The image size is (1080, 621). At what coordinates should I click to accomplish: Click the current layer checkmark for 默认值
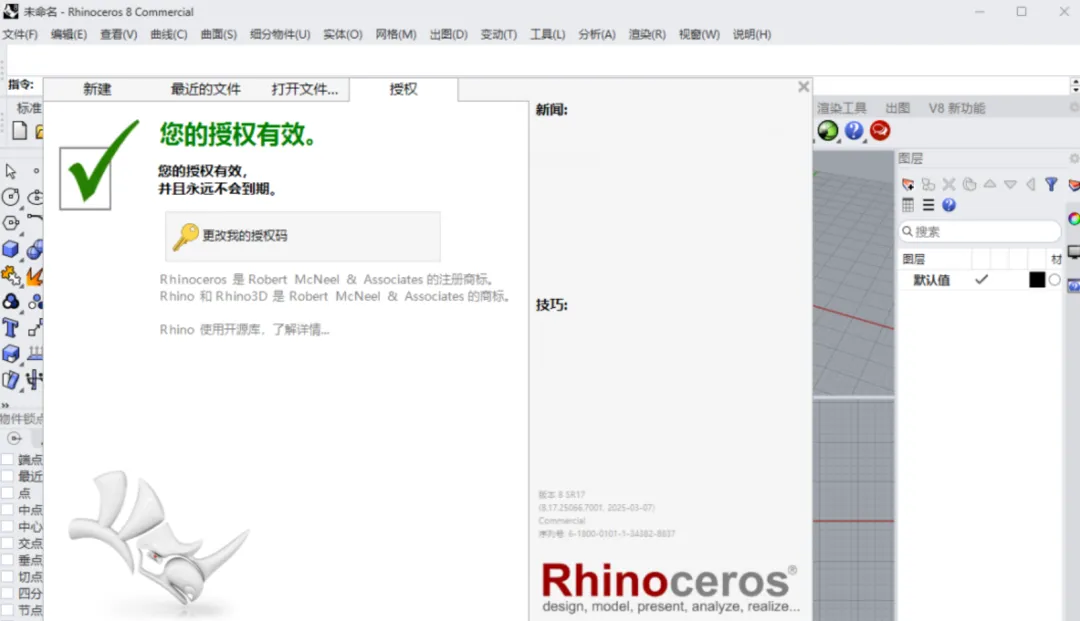982,280
